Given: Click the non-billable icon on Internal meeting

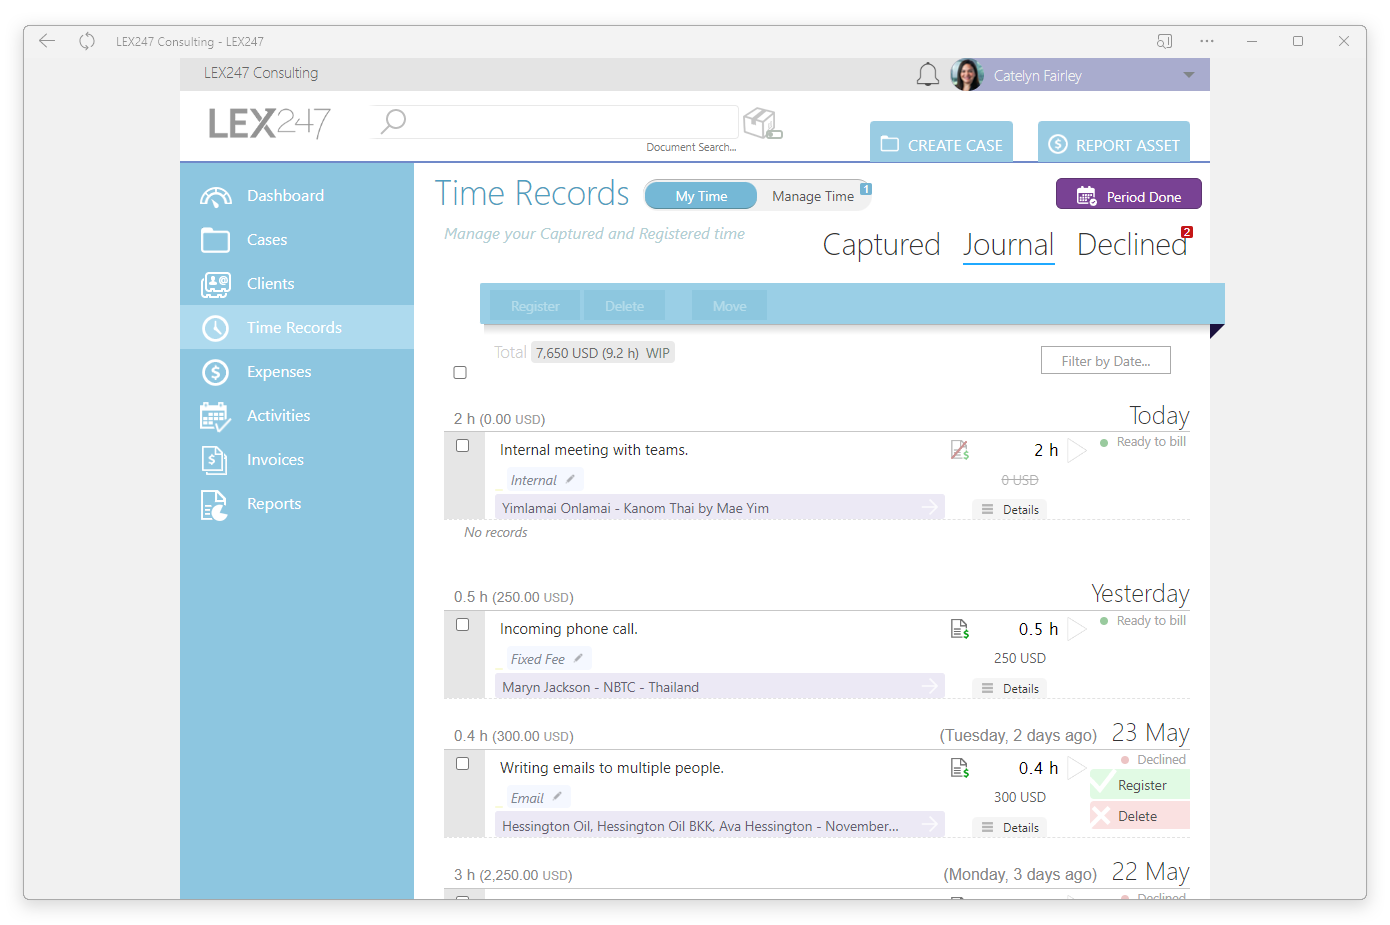Looking at the screenshot, I should pyautogui.click(x=960, y=450).
